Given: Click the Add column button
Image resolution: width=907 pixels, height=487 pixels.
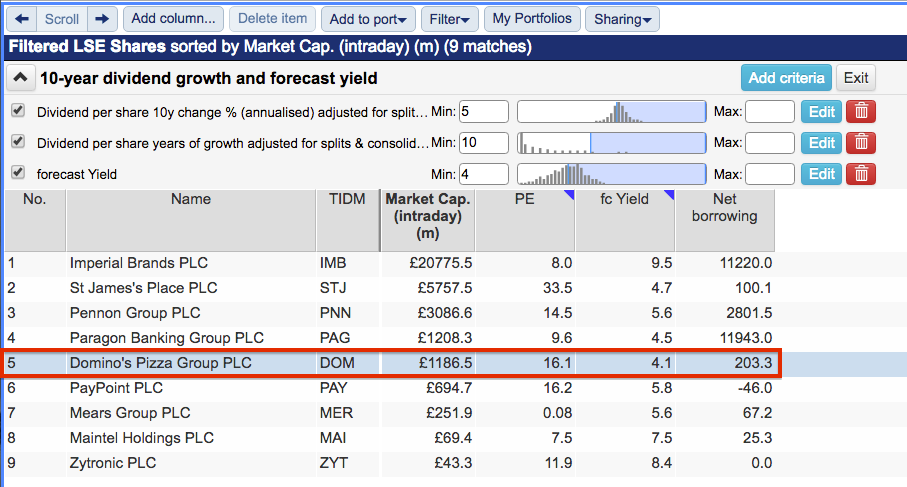Looking at the screenshot, I should pos(173,19).
